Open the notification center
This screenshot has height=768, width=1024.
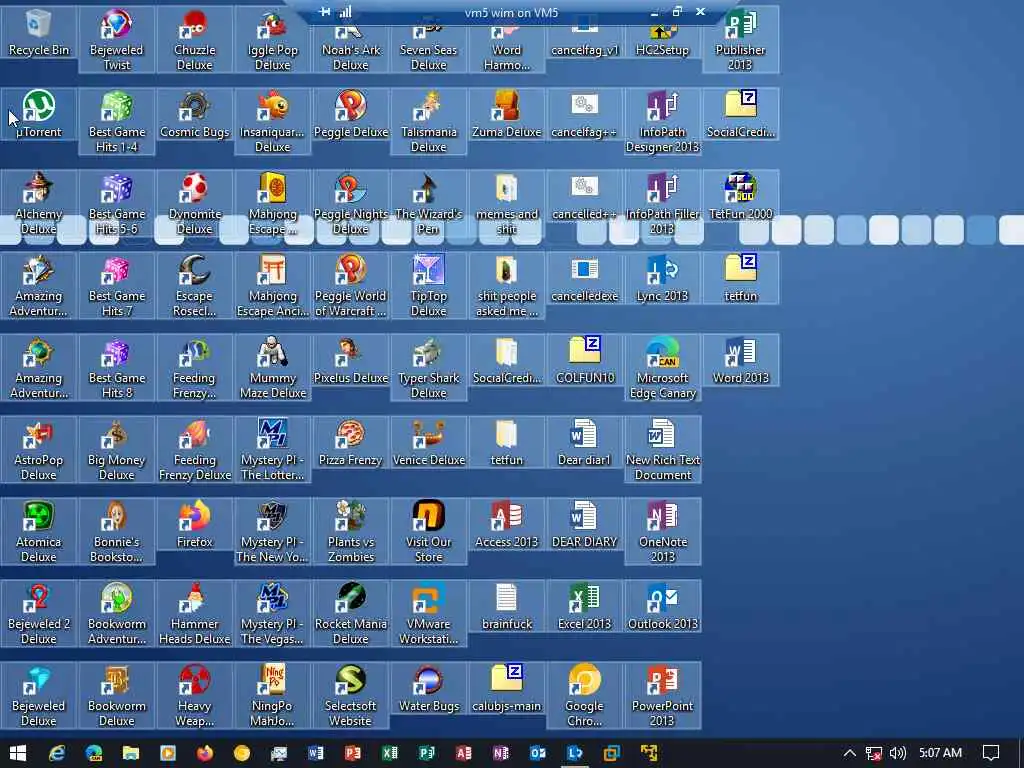tap(991, 753)
